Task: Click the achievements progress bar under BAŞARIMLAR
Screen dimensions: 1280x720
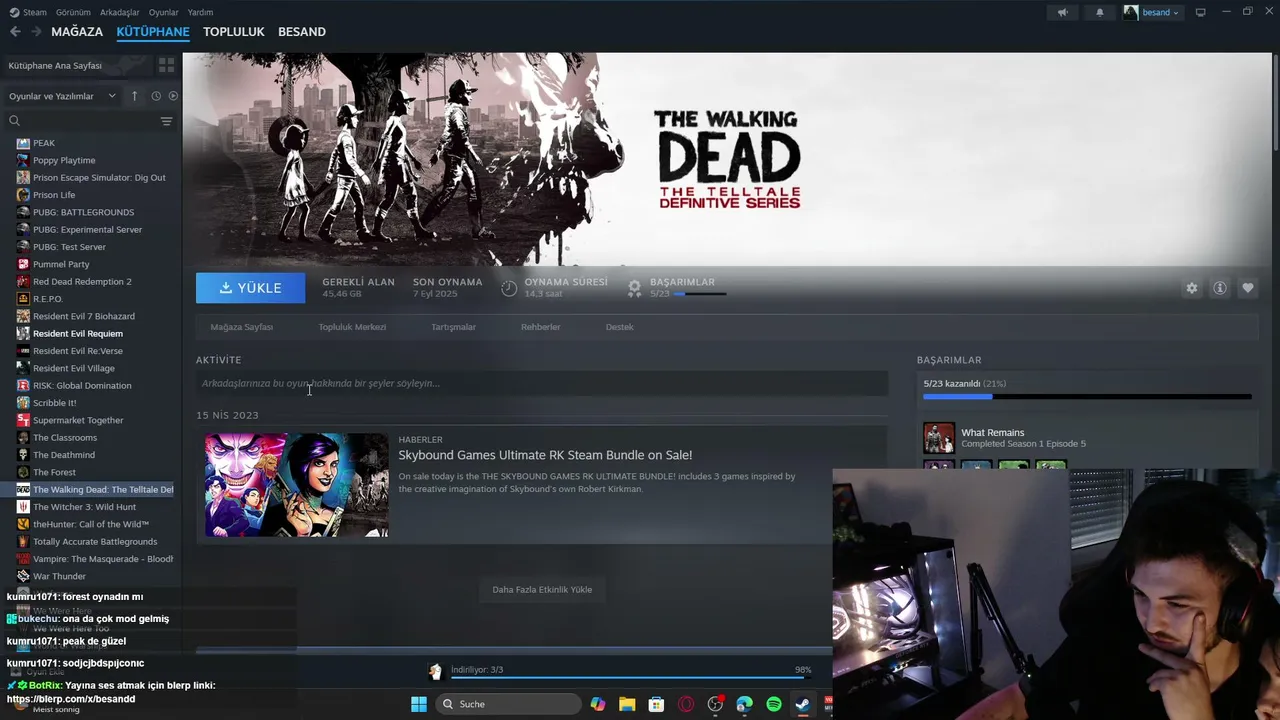Action: [700, 294]
